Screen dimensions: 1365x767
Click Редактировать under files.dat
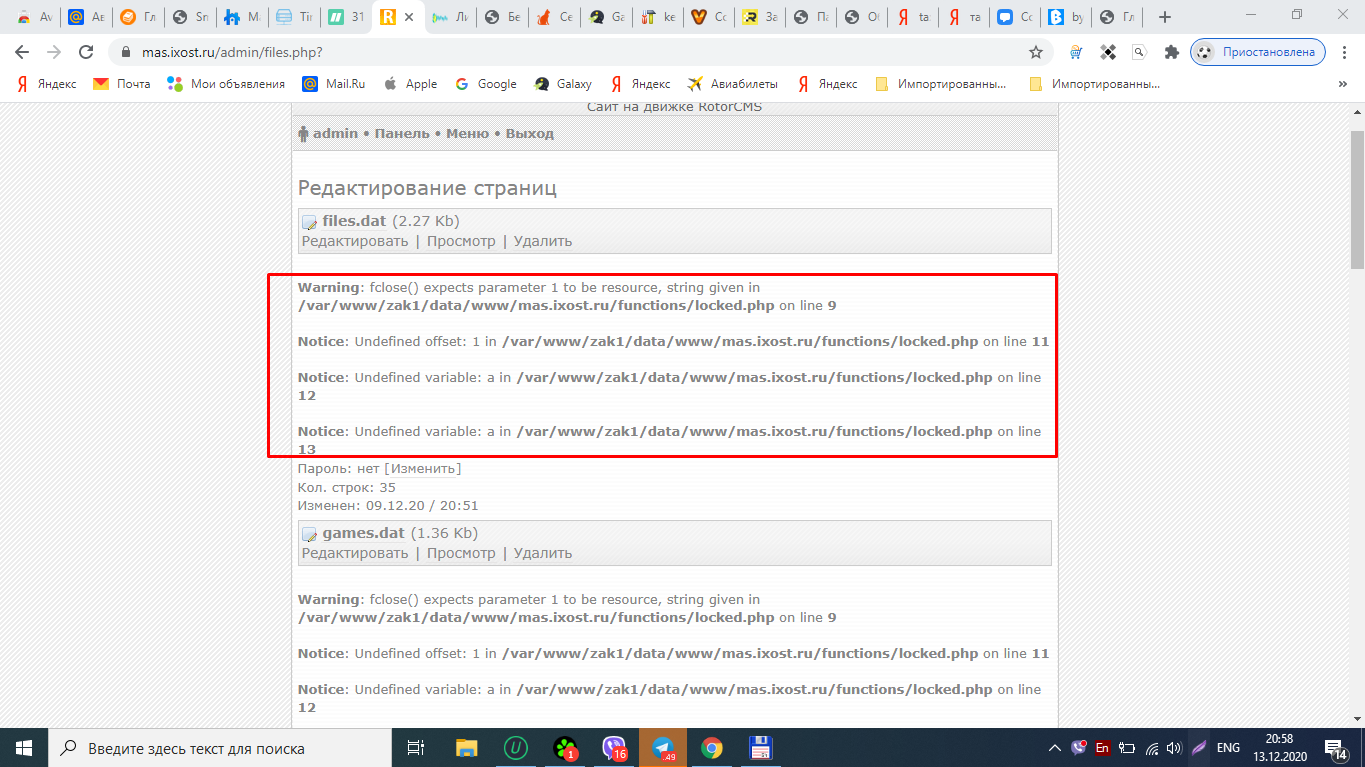pos(355,241)
